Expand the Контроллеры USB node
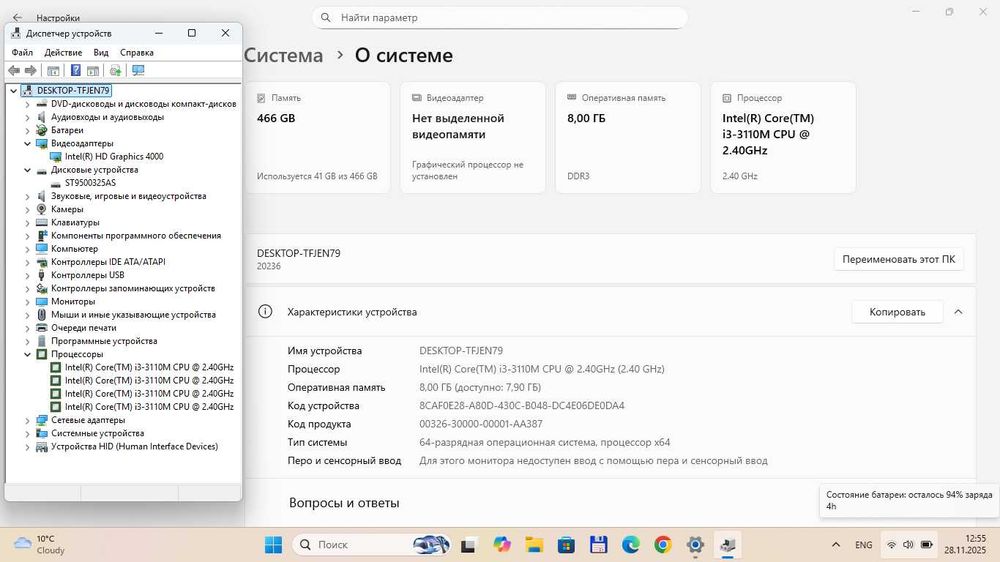1000x562 pixels. pos(27,275)
